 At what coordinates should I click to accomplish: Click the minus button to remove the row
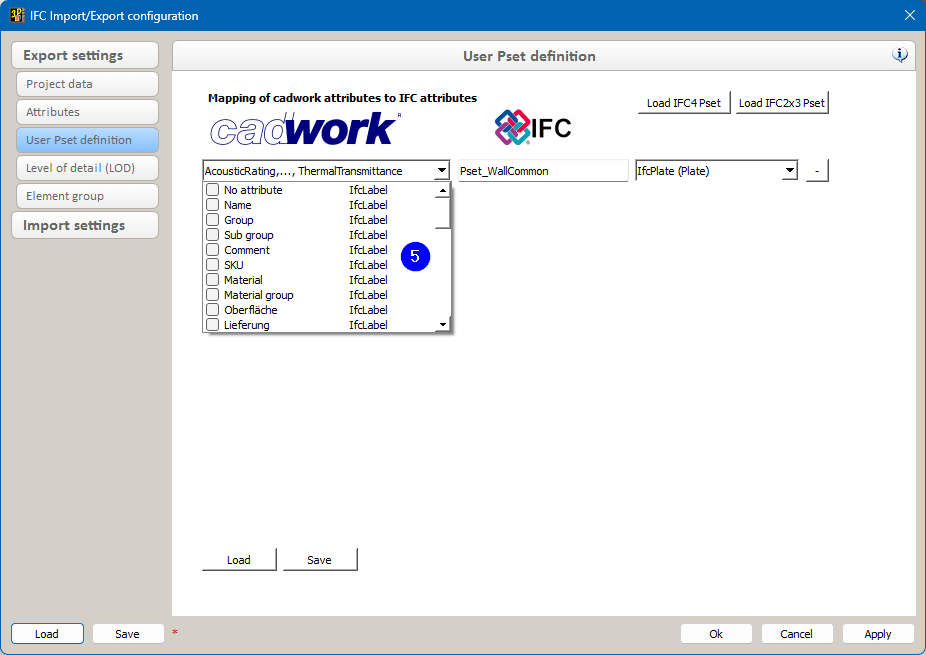(x=817, y=171)
